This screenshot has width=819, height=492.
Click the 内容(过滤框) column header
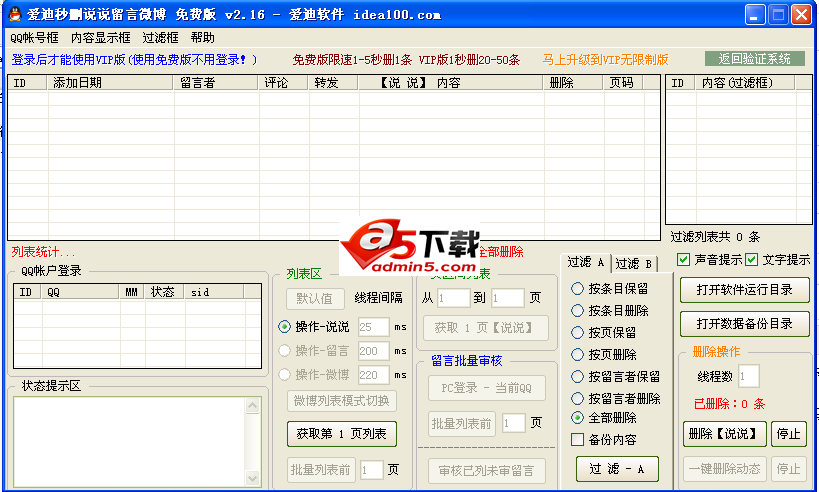point(745,83)
